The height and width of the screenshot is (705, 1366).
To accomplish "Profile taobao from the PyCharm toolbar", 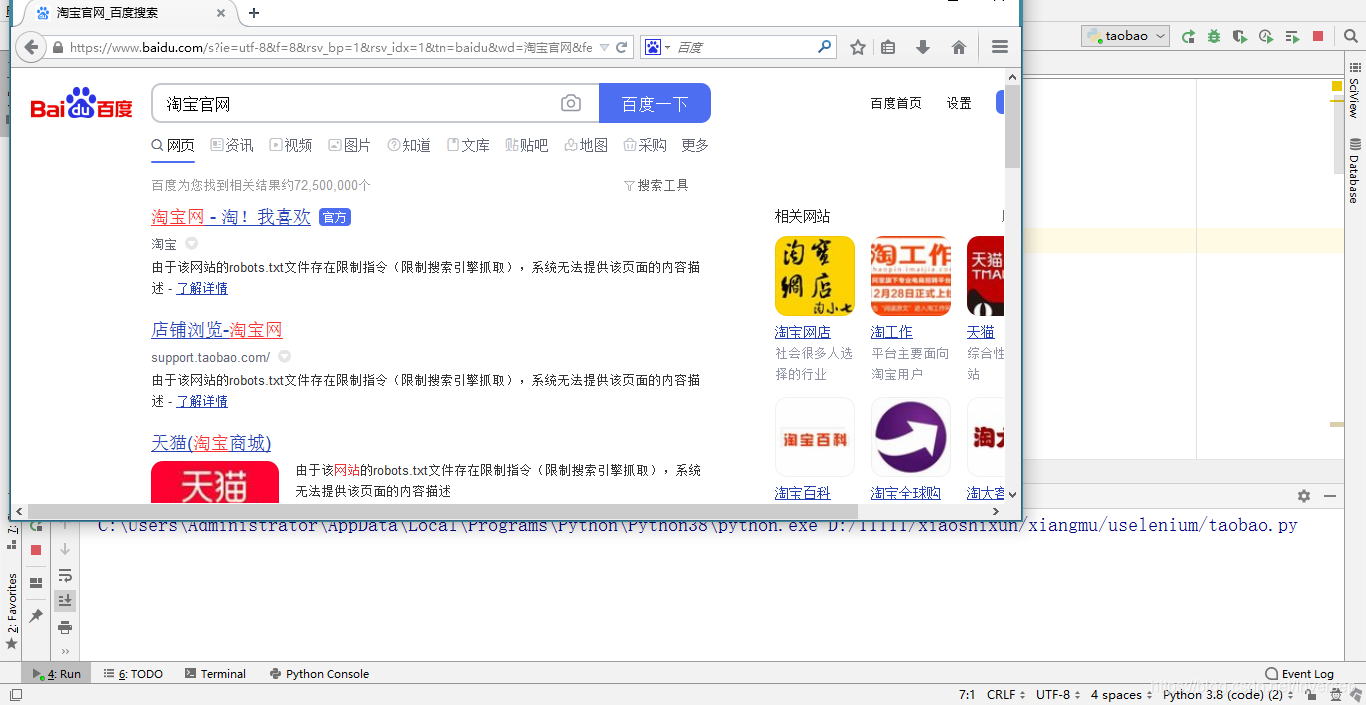I will [1266, 36].
